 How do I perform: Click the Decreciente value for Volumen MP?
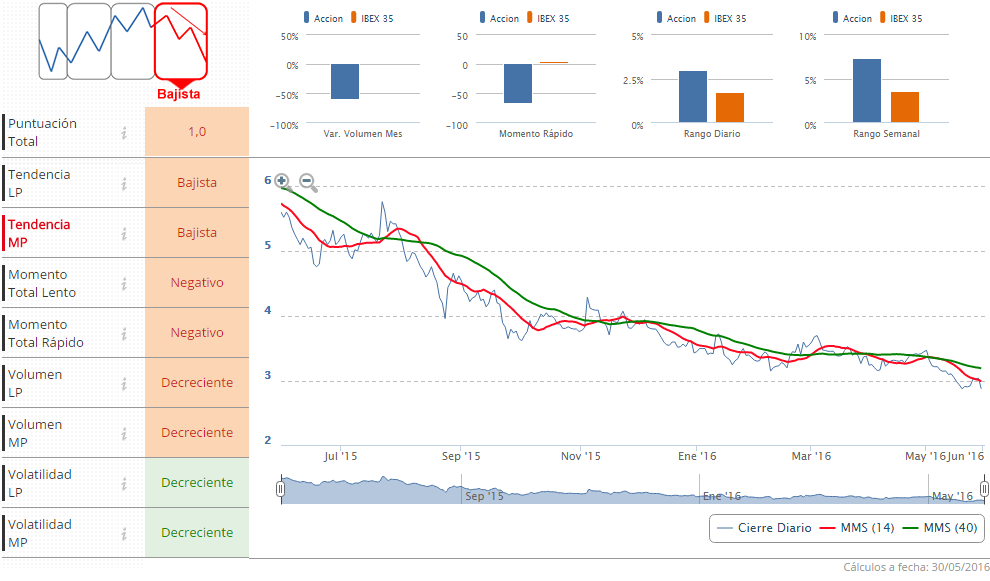197,433
